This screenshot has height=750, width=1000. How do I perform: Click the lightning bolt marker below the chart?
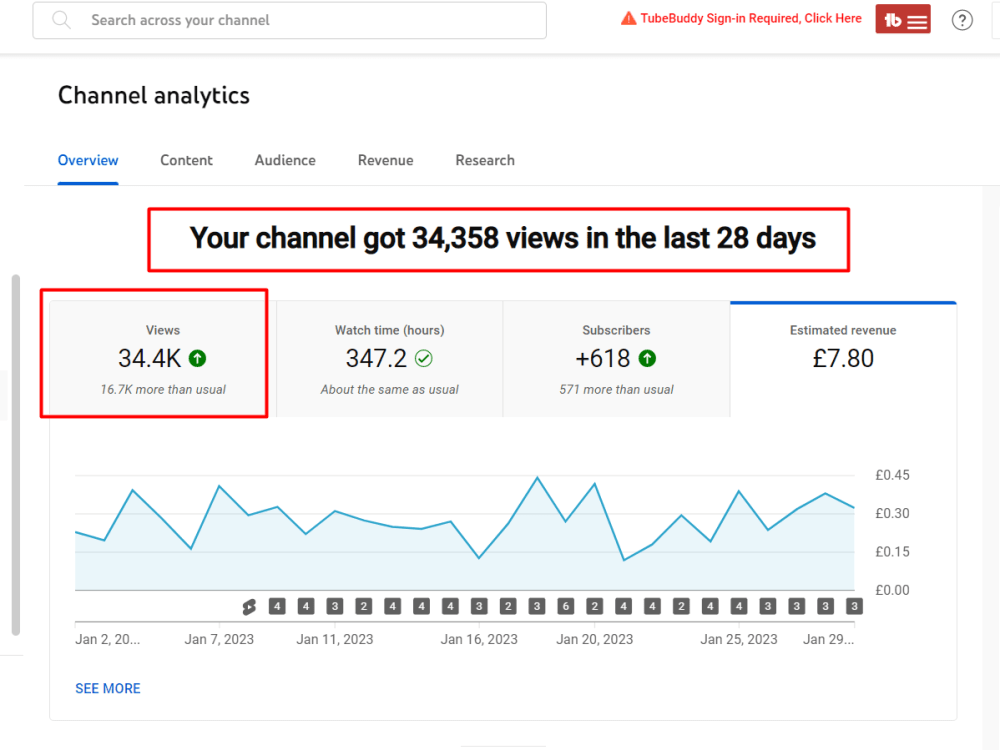[249, 606]
